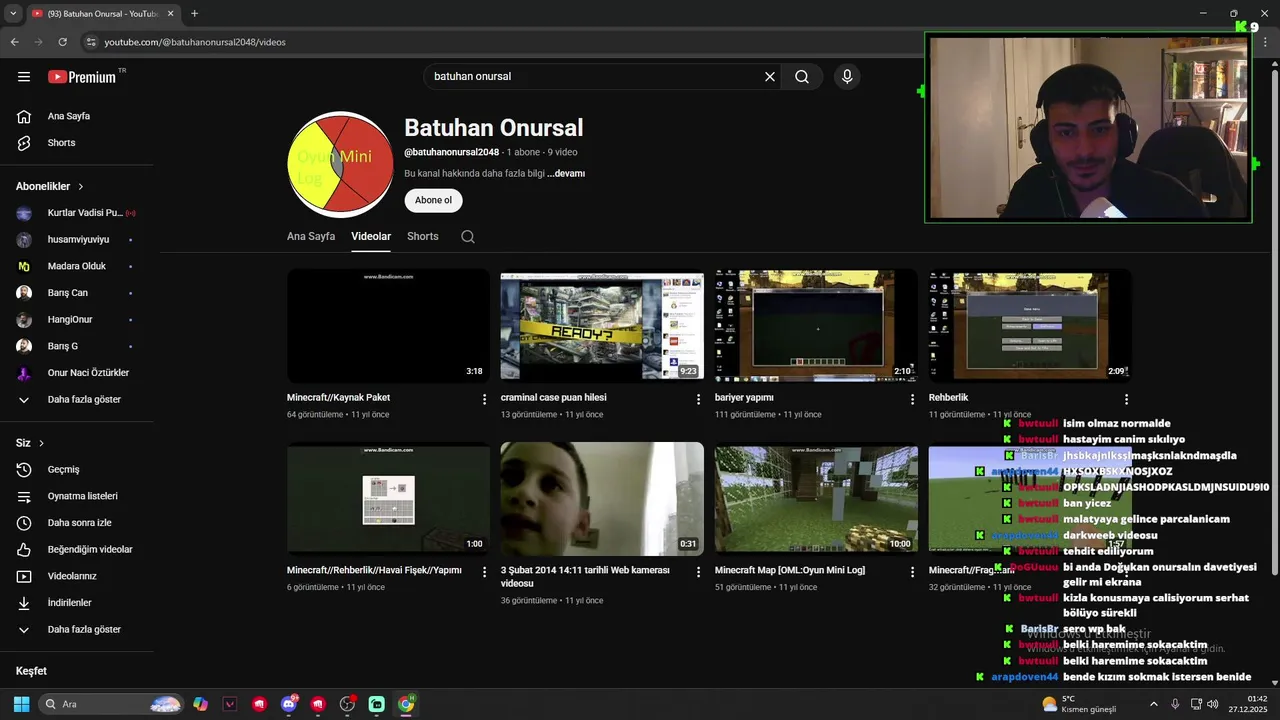Open husamviyuviyu subscription channel
This screenshot has height=720, width=1280.
pyautogui.click(x=77, y=240)
